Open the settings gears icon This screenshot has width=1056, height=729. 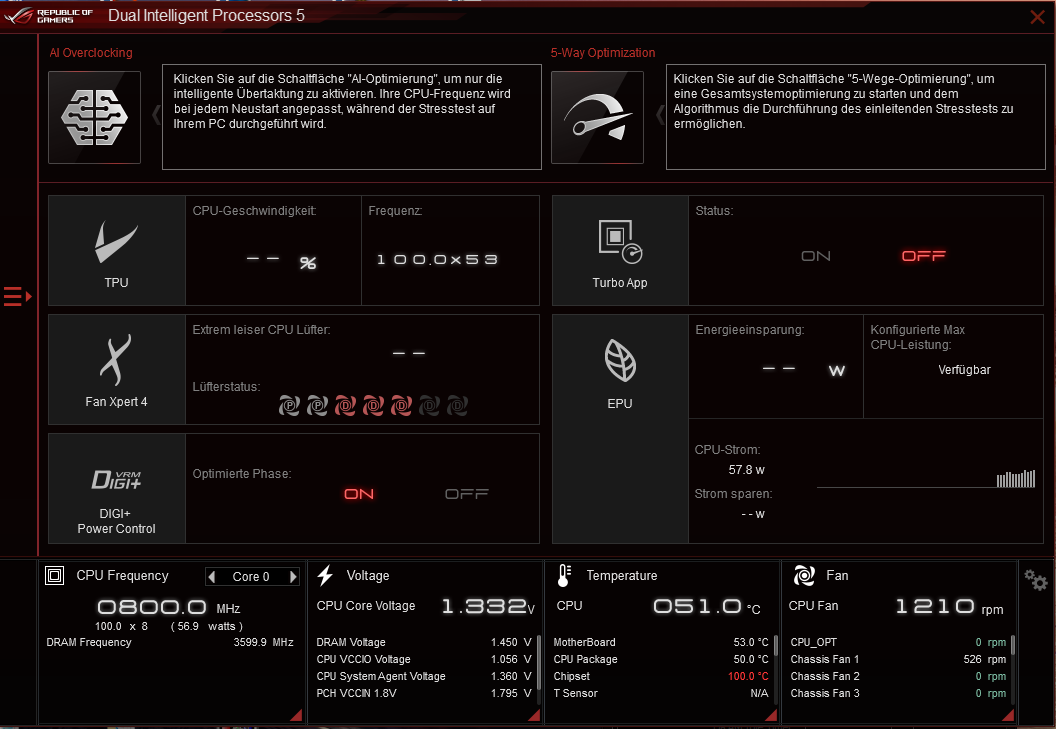[1036, 579]
